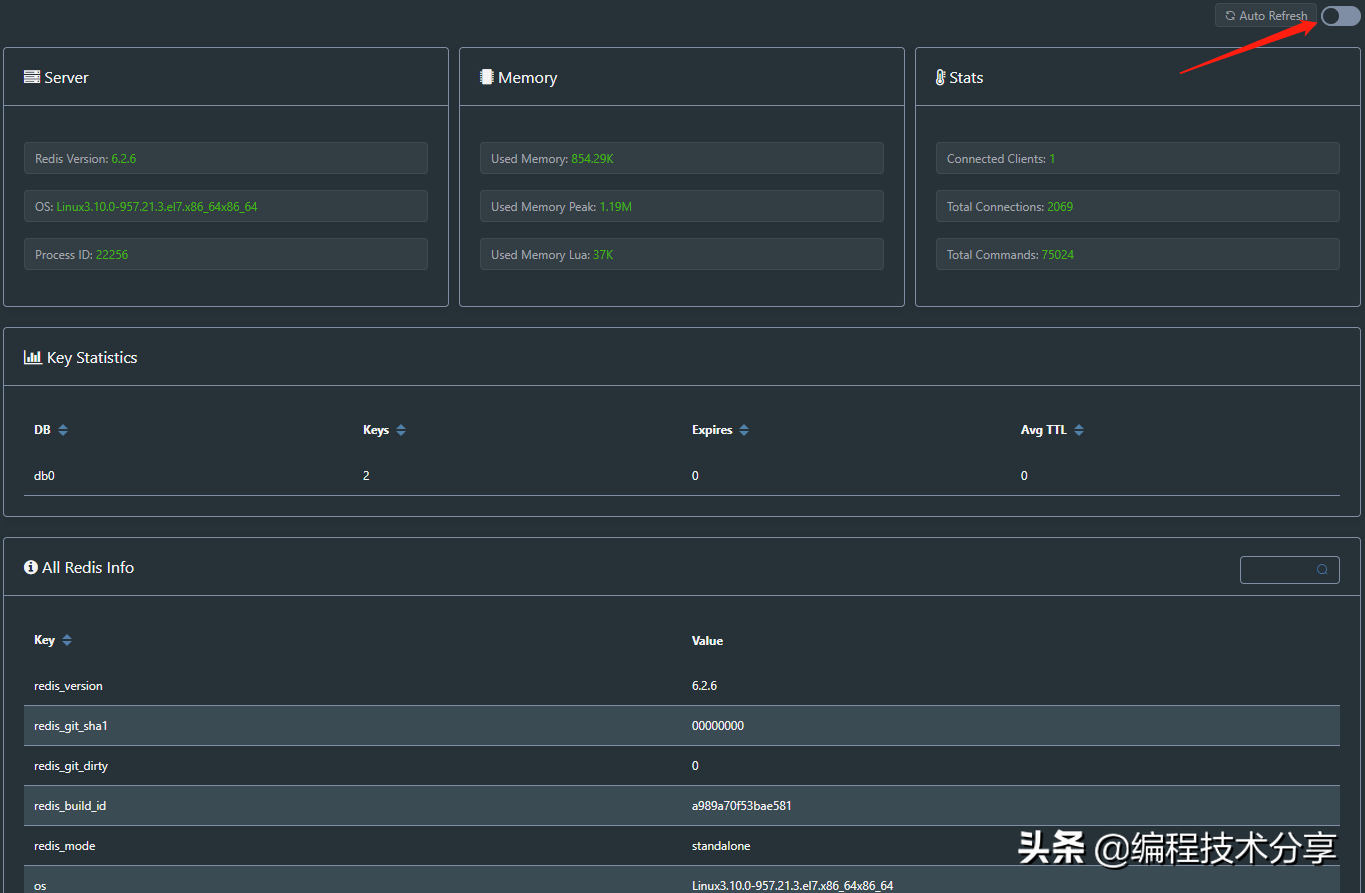1365x893 pixels.
Task: Click the All Redis Info heading
Action: coord(88,567)
